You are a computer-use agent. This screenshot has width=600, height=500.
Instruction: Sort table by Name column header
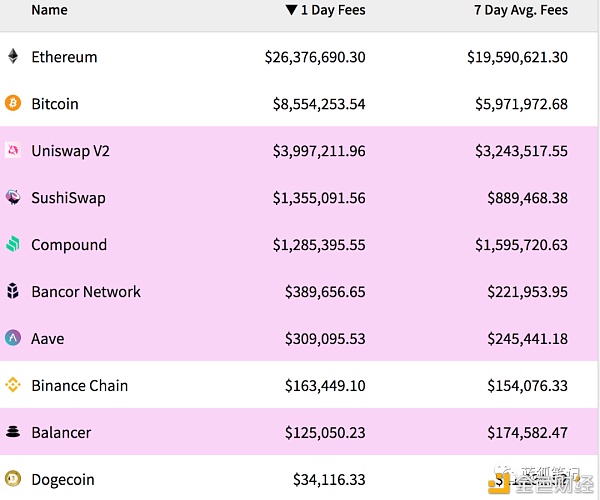(49, 10)
